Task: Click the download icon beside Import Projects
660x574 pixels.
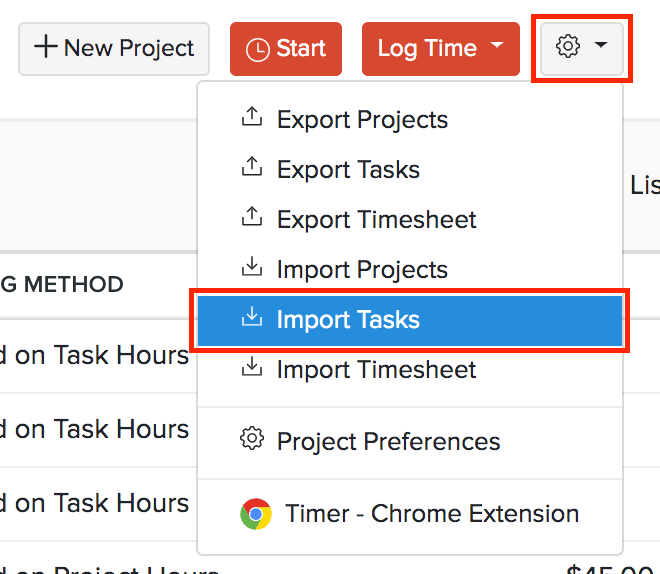Action: click(252, 269)
